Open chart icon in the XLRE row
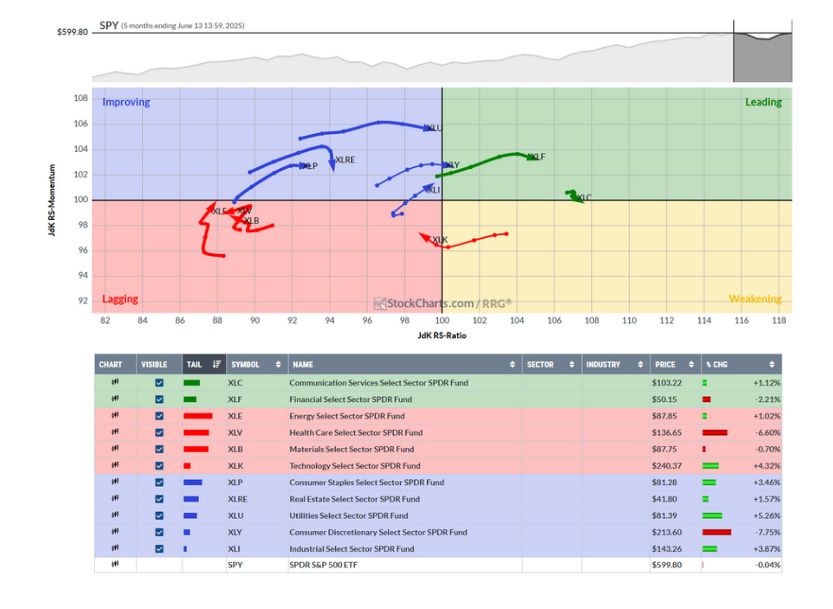 (115, 498)
